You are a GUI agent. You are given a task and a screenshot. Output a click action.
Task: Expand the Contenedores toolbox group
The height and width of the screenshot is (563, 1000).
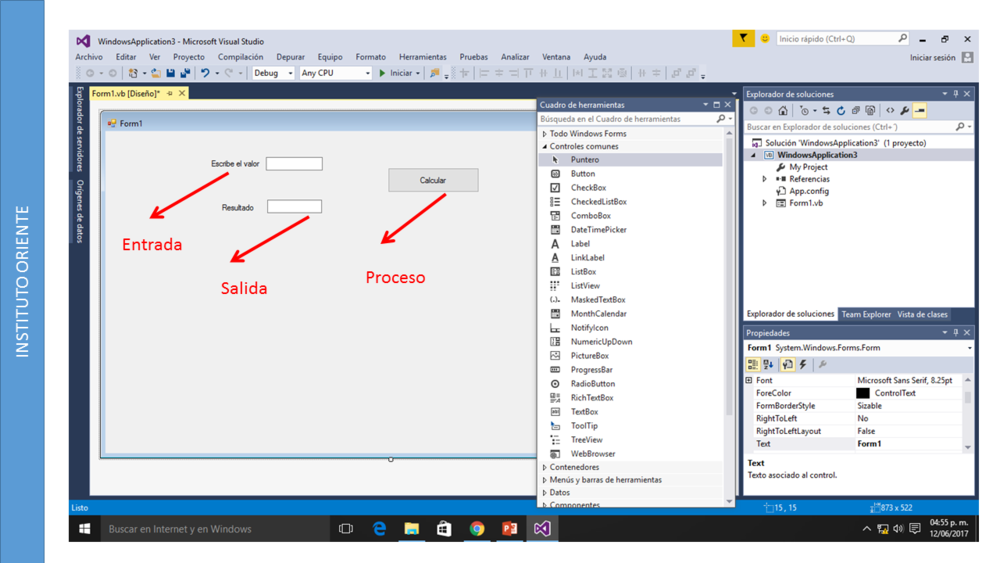[x=574, y=467]
